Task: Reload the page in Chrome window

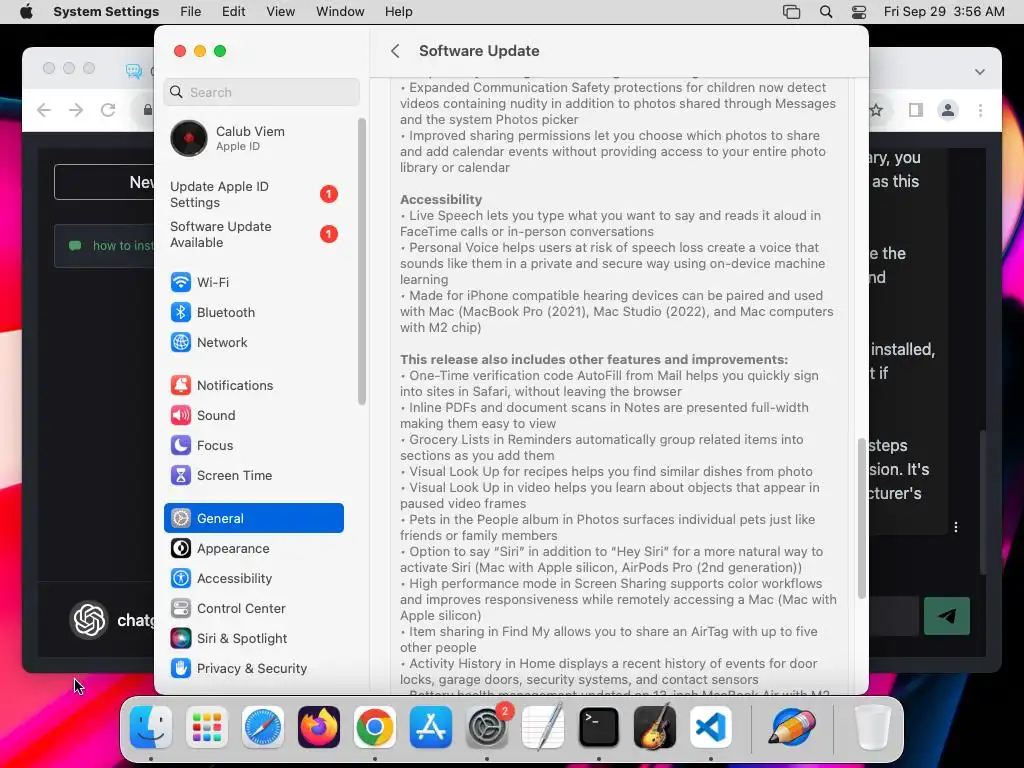Action: tap(108, 110)
